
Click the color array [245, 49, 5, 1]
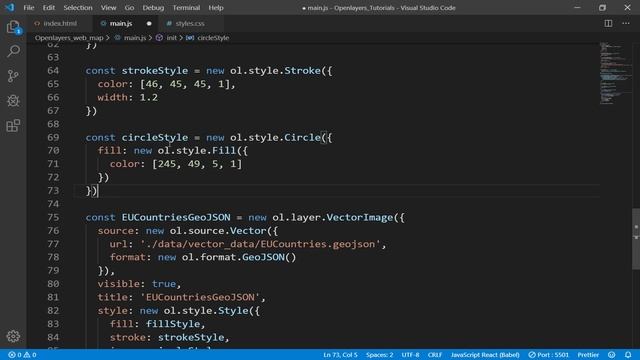pyautogui.click(x=197, y=164)
